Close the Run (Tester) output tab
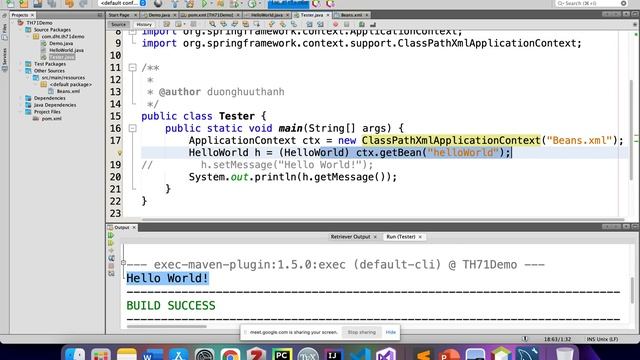The height and width of the screenshot is (360, 640). pyautogui.click(x=420, y=237)
